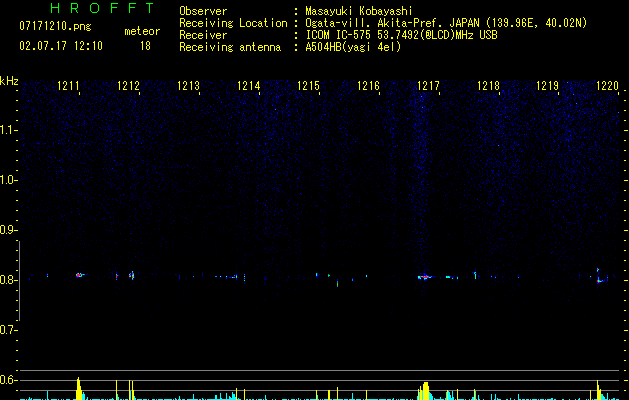Click the 0.8 kHz axis label
This screenshot has height=400, width=629.
8,280
